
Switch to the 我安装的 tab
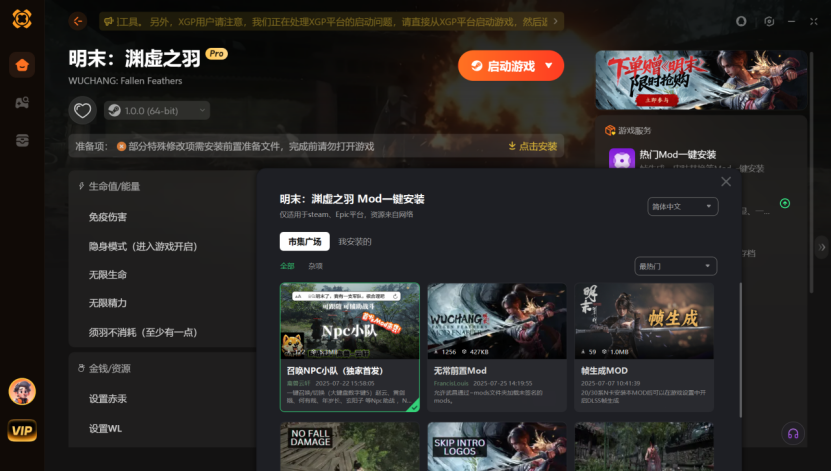355,241
